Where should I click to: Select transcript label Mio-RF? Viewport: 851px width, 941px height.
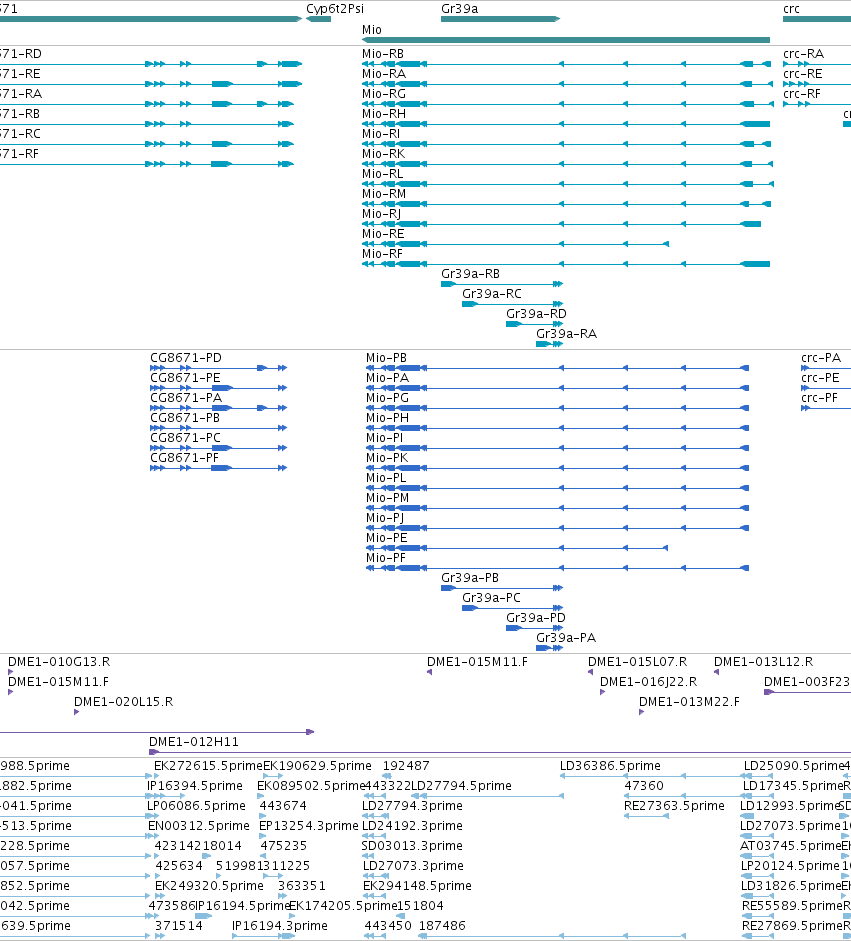click(x=382, y=254)
